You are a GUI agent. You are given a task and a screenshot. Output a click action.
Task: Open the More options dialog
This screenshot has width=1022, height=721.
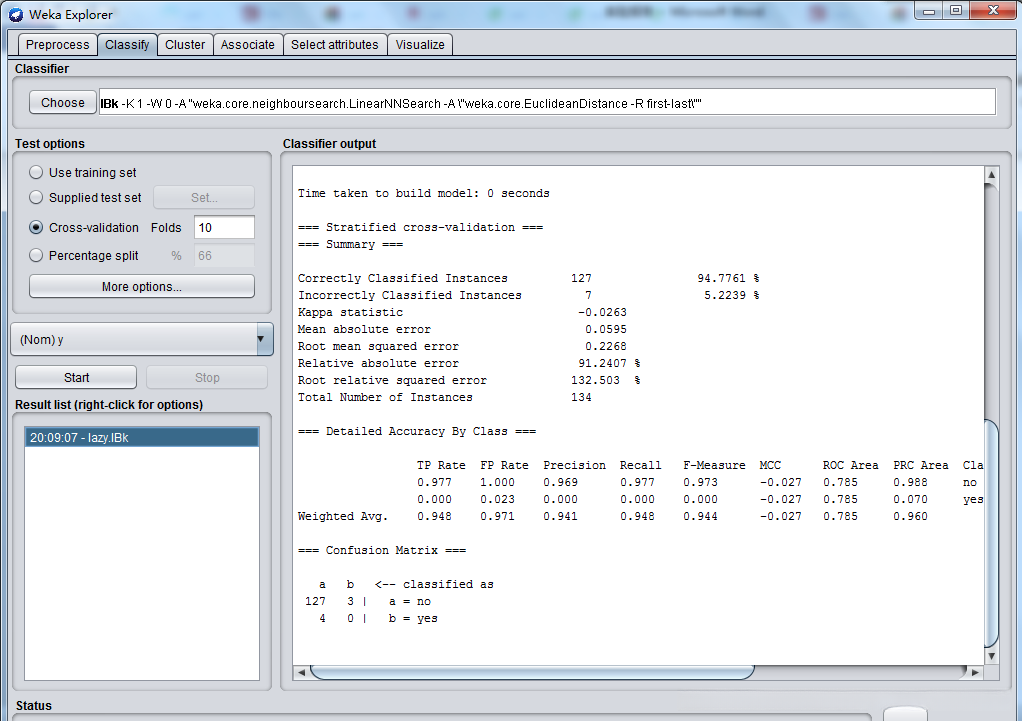[x=141, y=287]
